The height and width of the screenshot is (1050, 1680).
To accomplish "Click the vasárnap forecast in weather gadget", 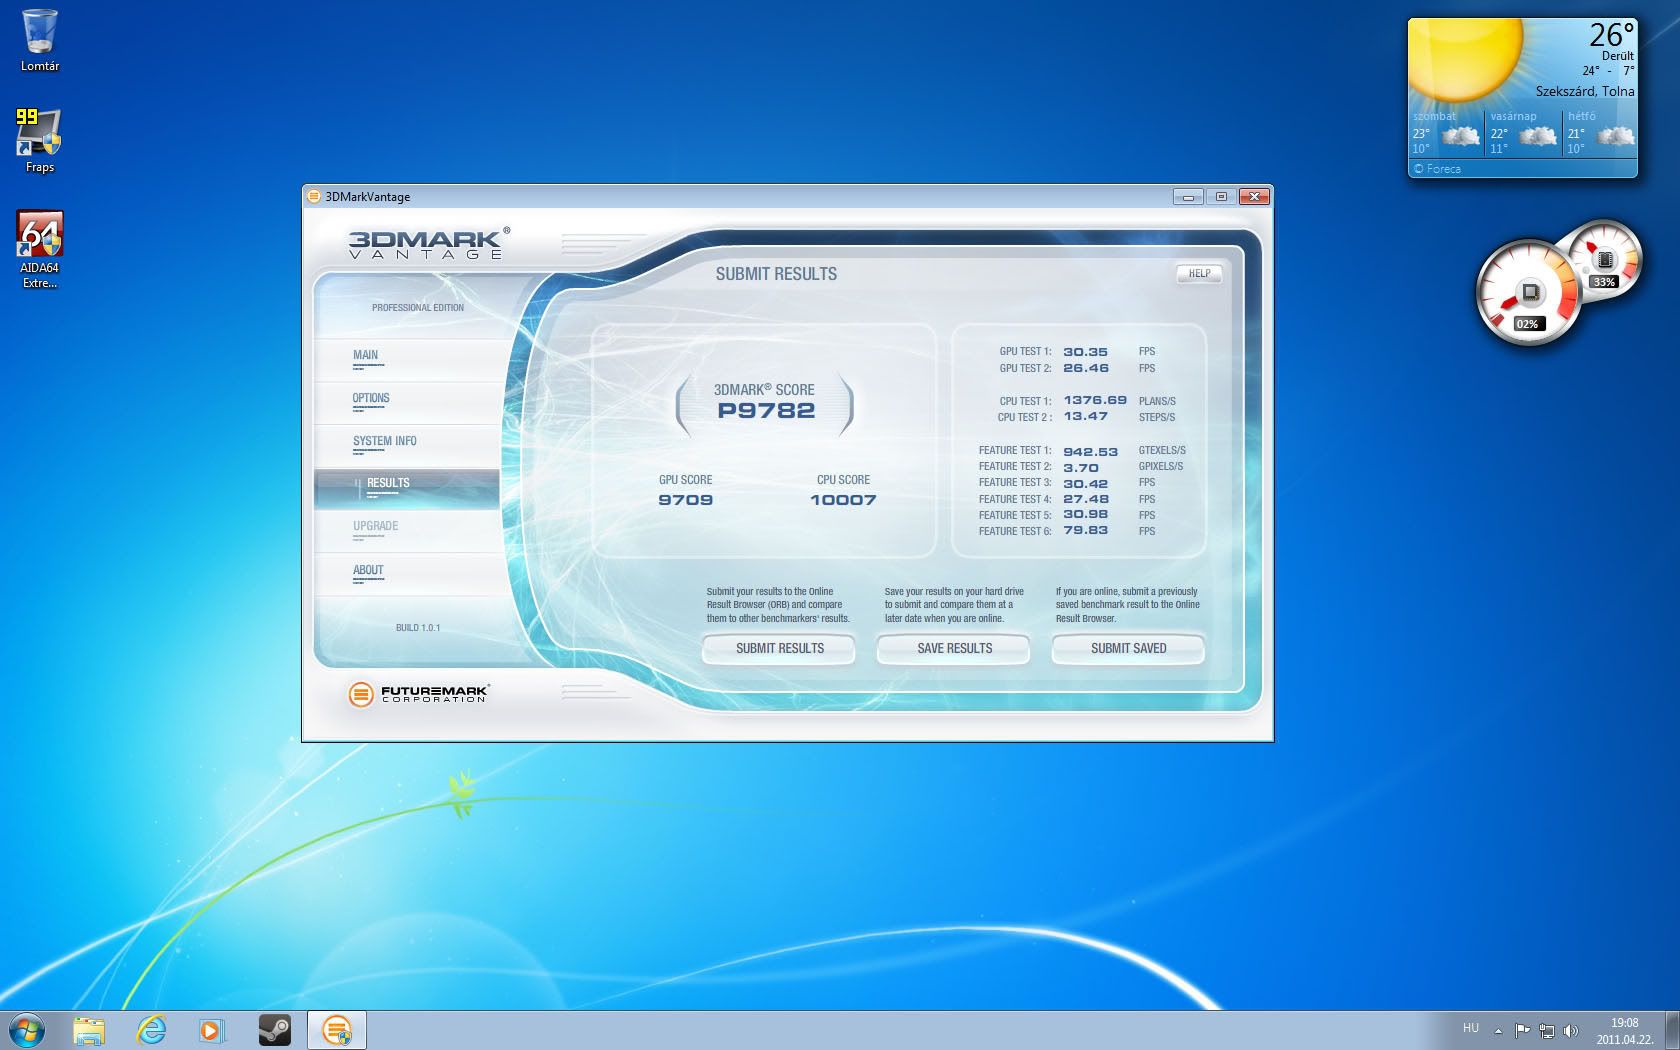I will pyautogui.click(x=1523, y=133).
